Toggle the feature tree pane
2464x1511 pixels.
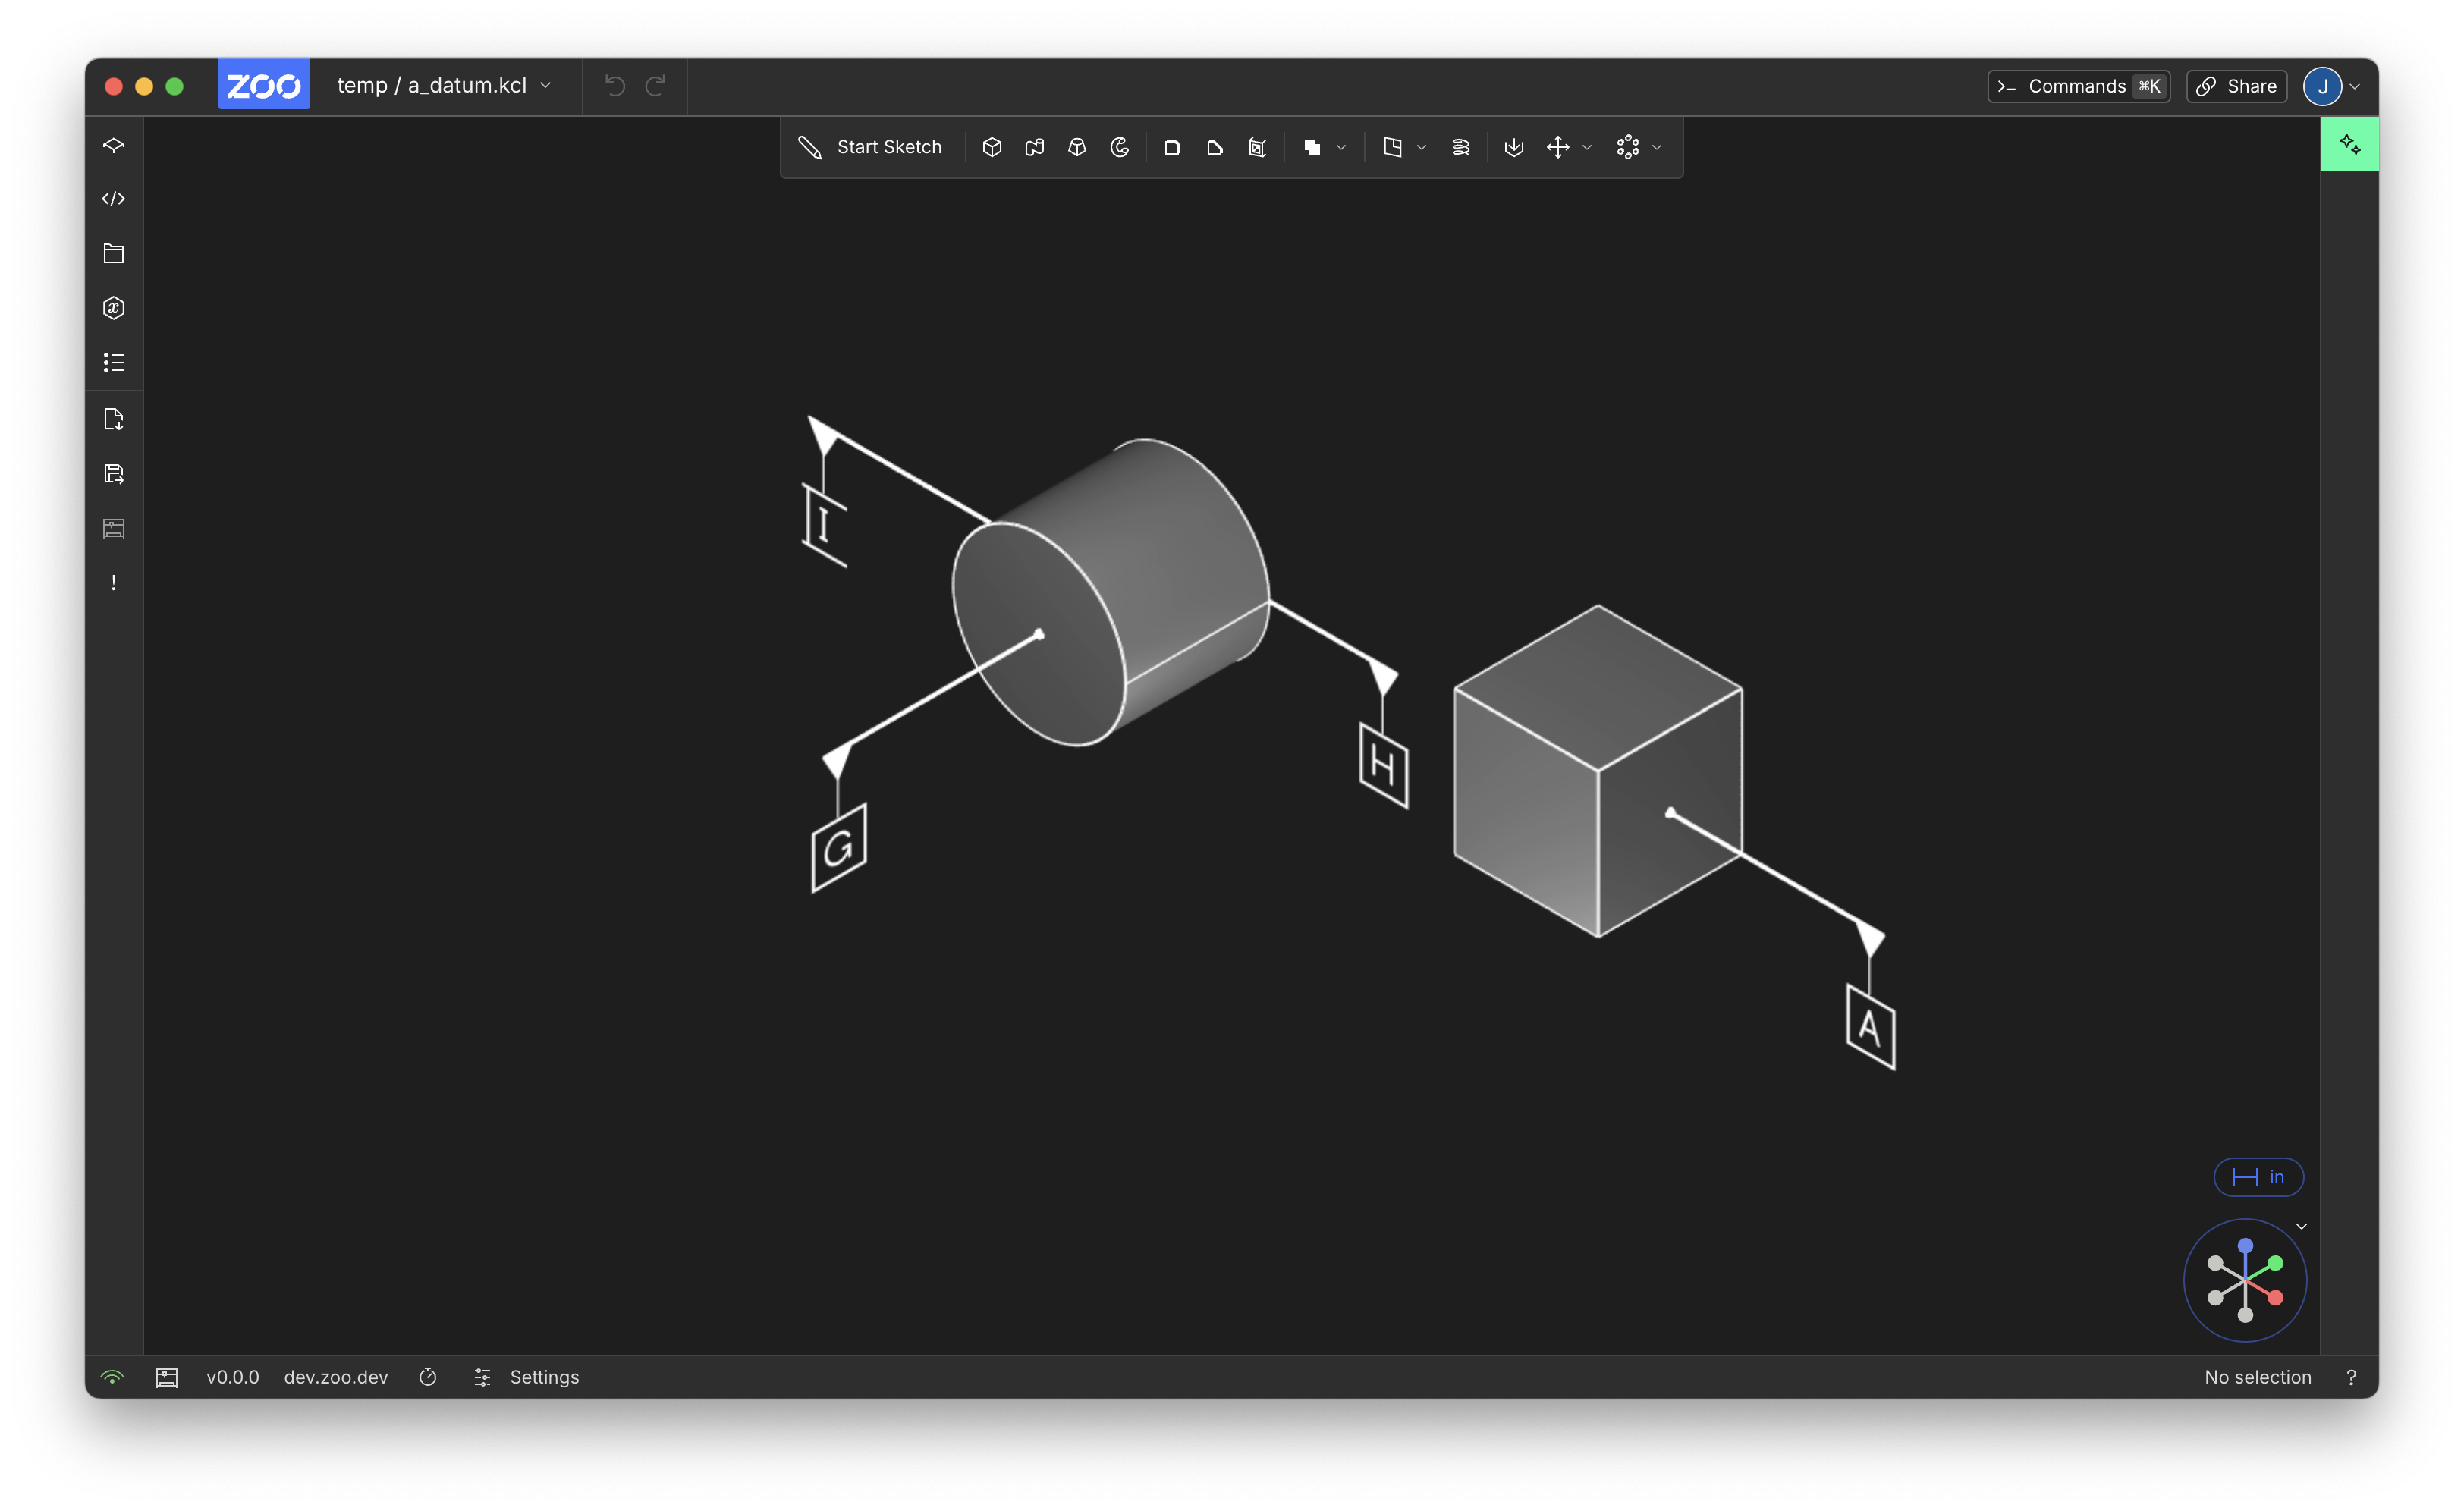point(113,145)
